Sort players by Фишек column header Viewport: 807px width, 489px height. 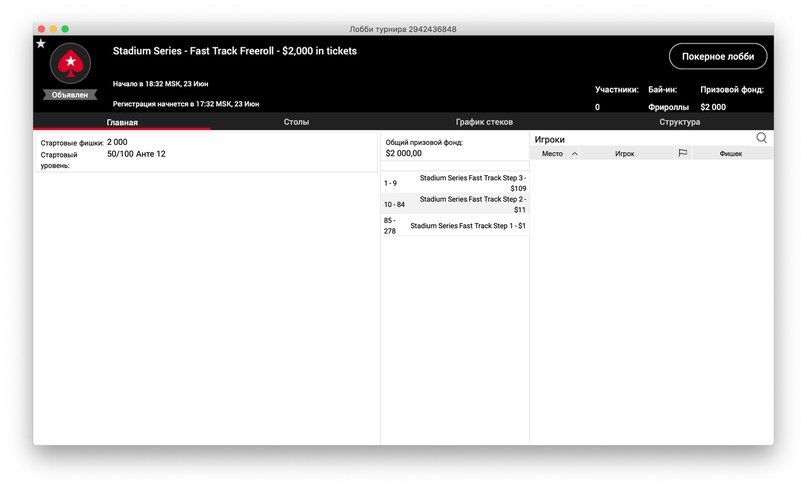pyautogui.click(x=730, y=154)
